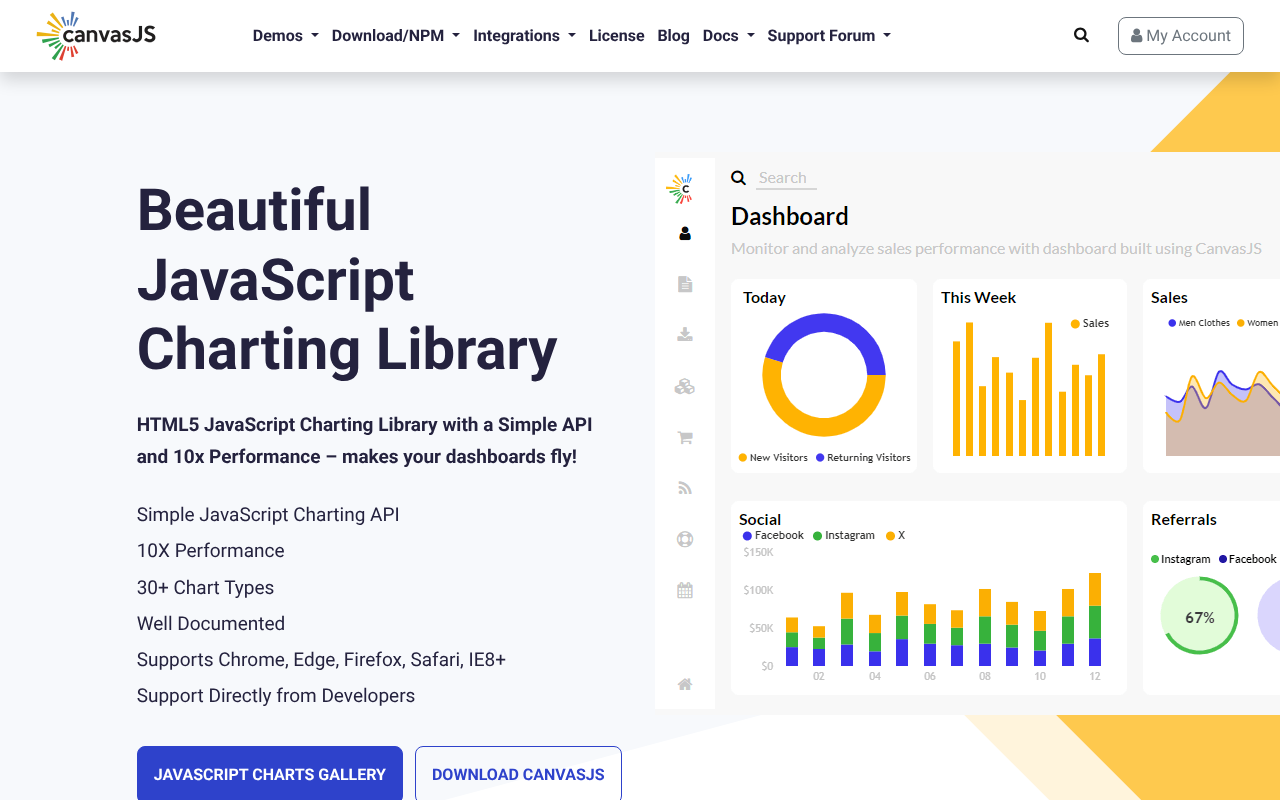Viewport: 1280px width, 800px height.
Task: Expand the Integrations dropdown menu
Action: tap(524, 36)
